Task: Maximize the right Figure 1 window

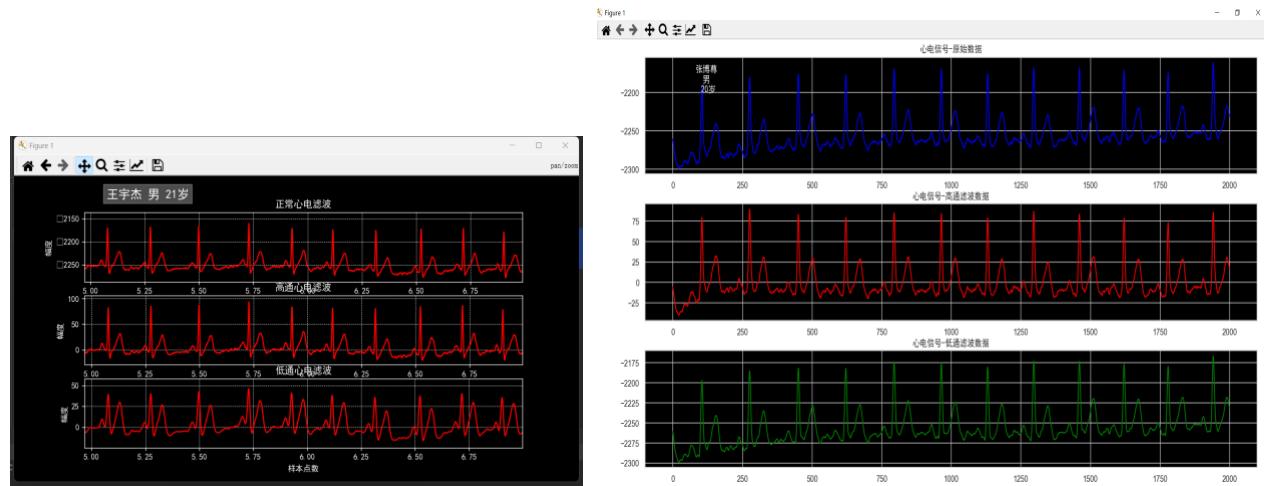Action: 1237,12
